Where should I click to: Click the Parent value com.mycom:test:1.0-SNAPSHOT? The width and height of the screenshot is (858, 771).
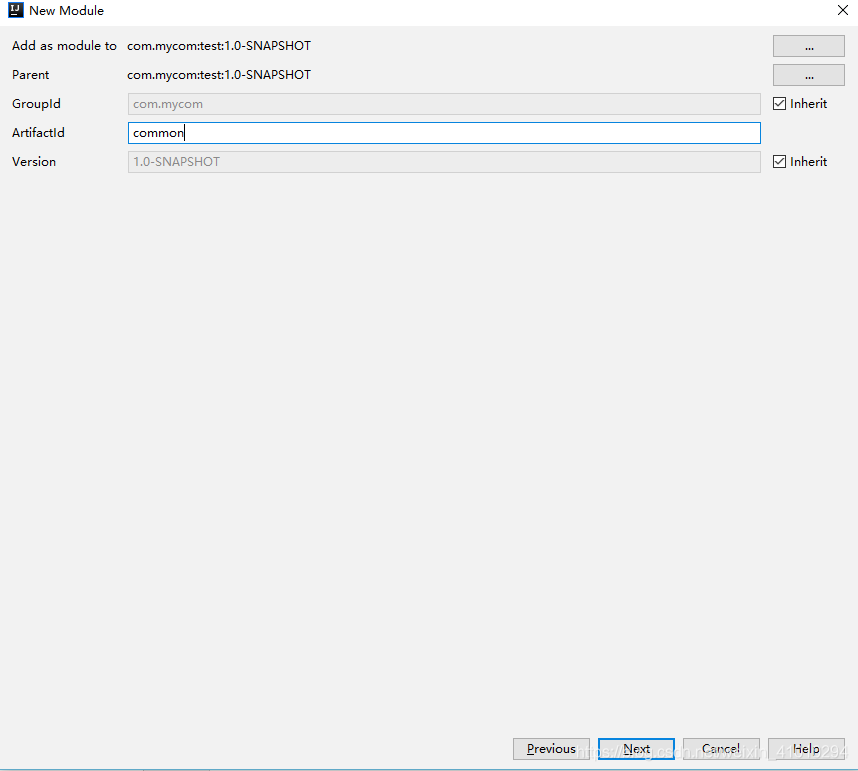coord(219,75)
